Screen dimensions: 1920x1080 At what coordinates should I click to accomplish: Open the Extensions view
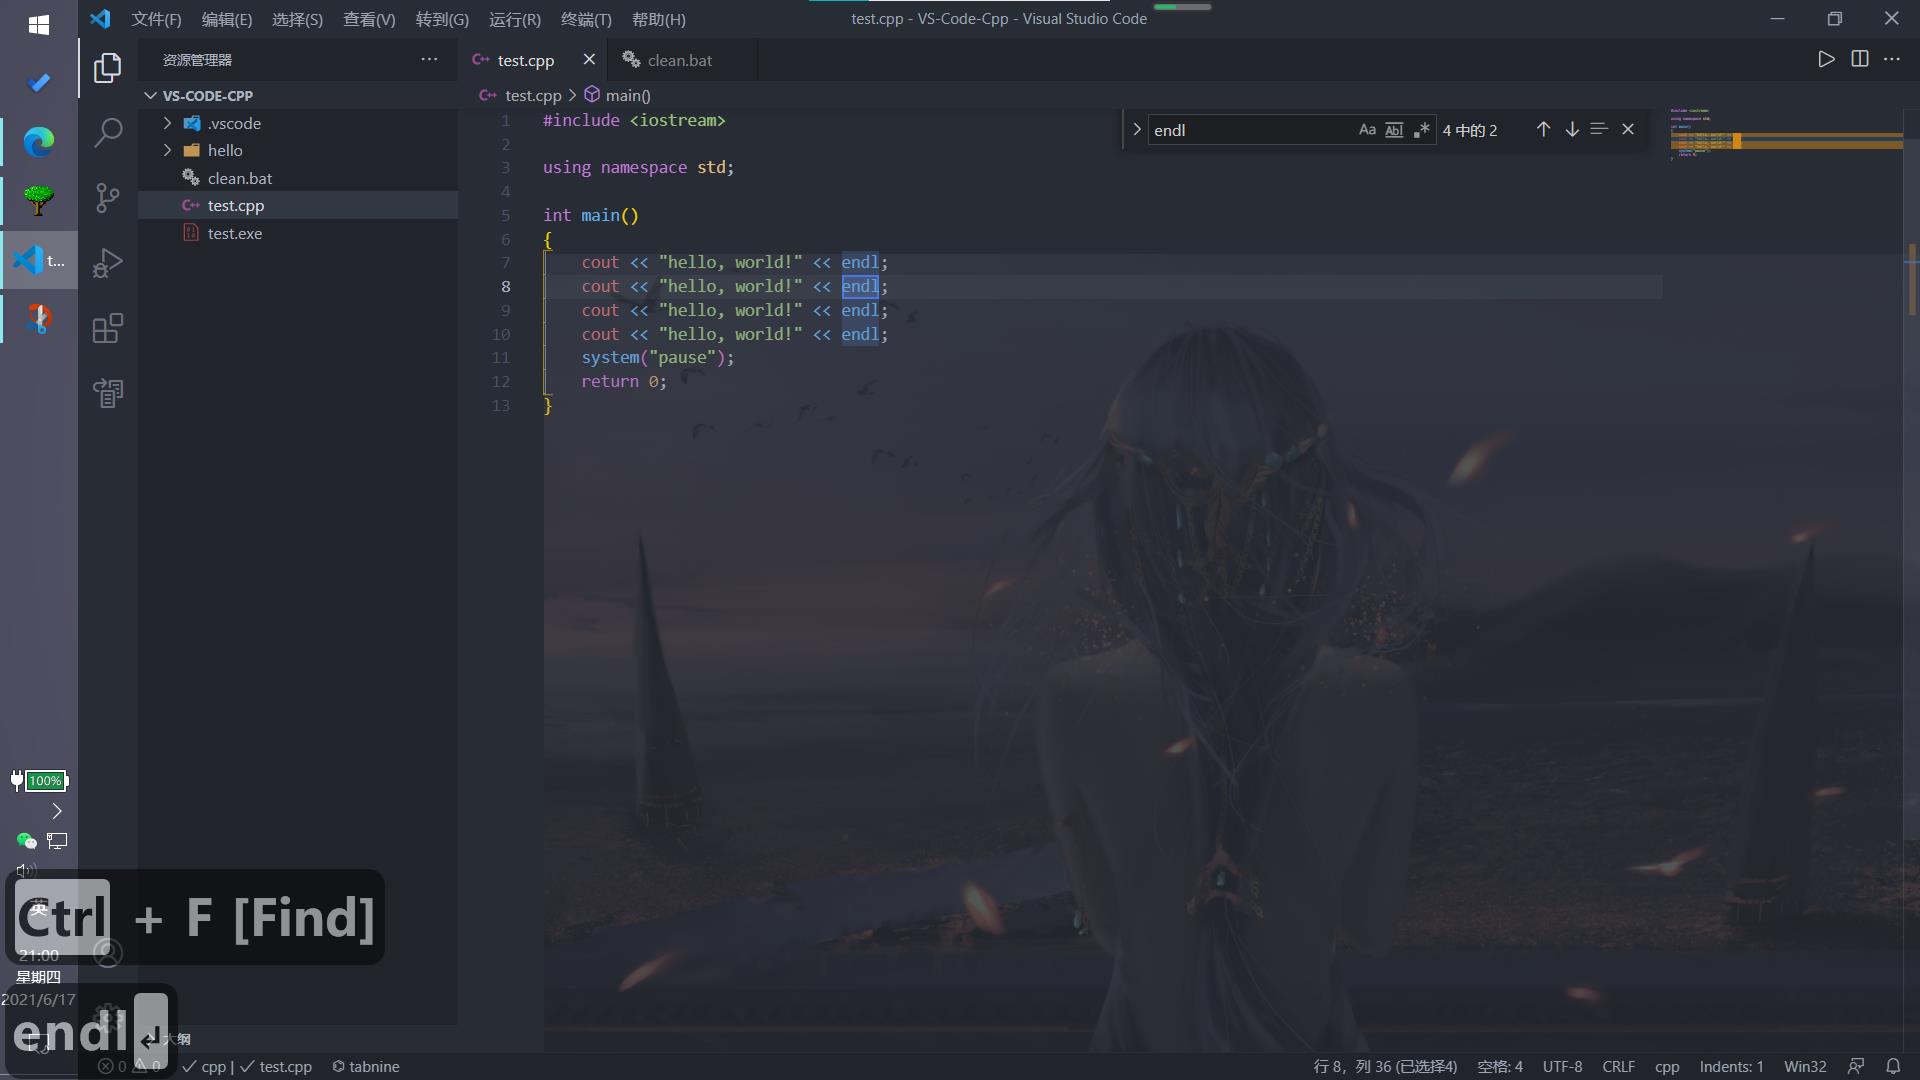108,328
